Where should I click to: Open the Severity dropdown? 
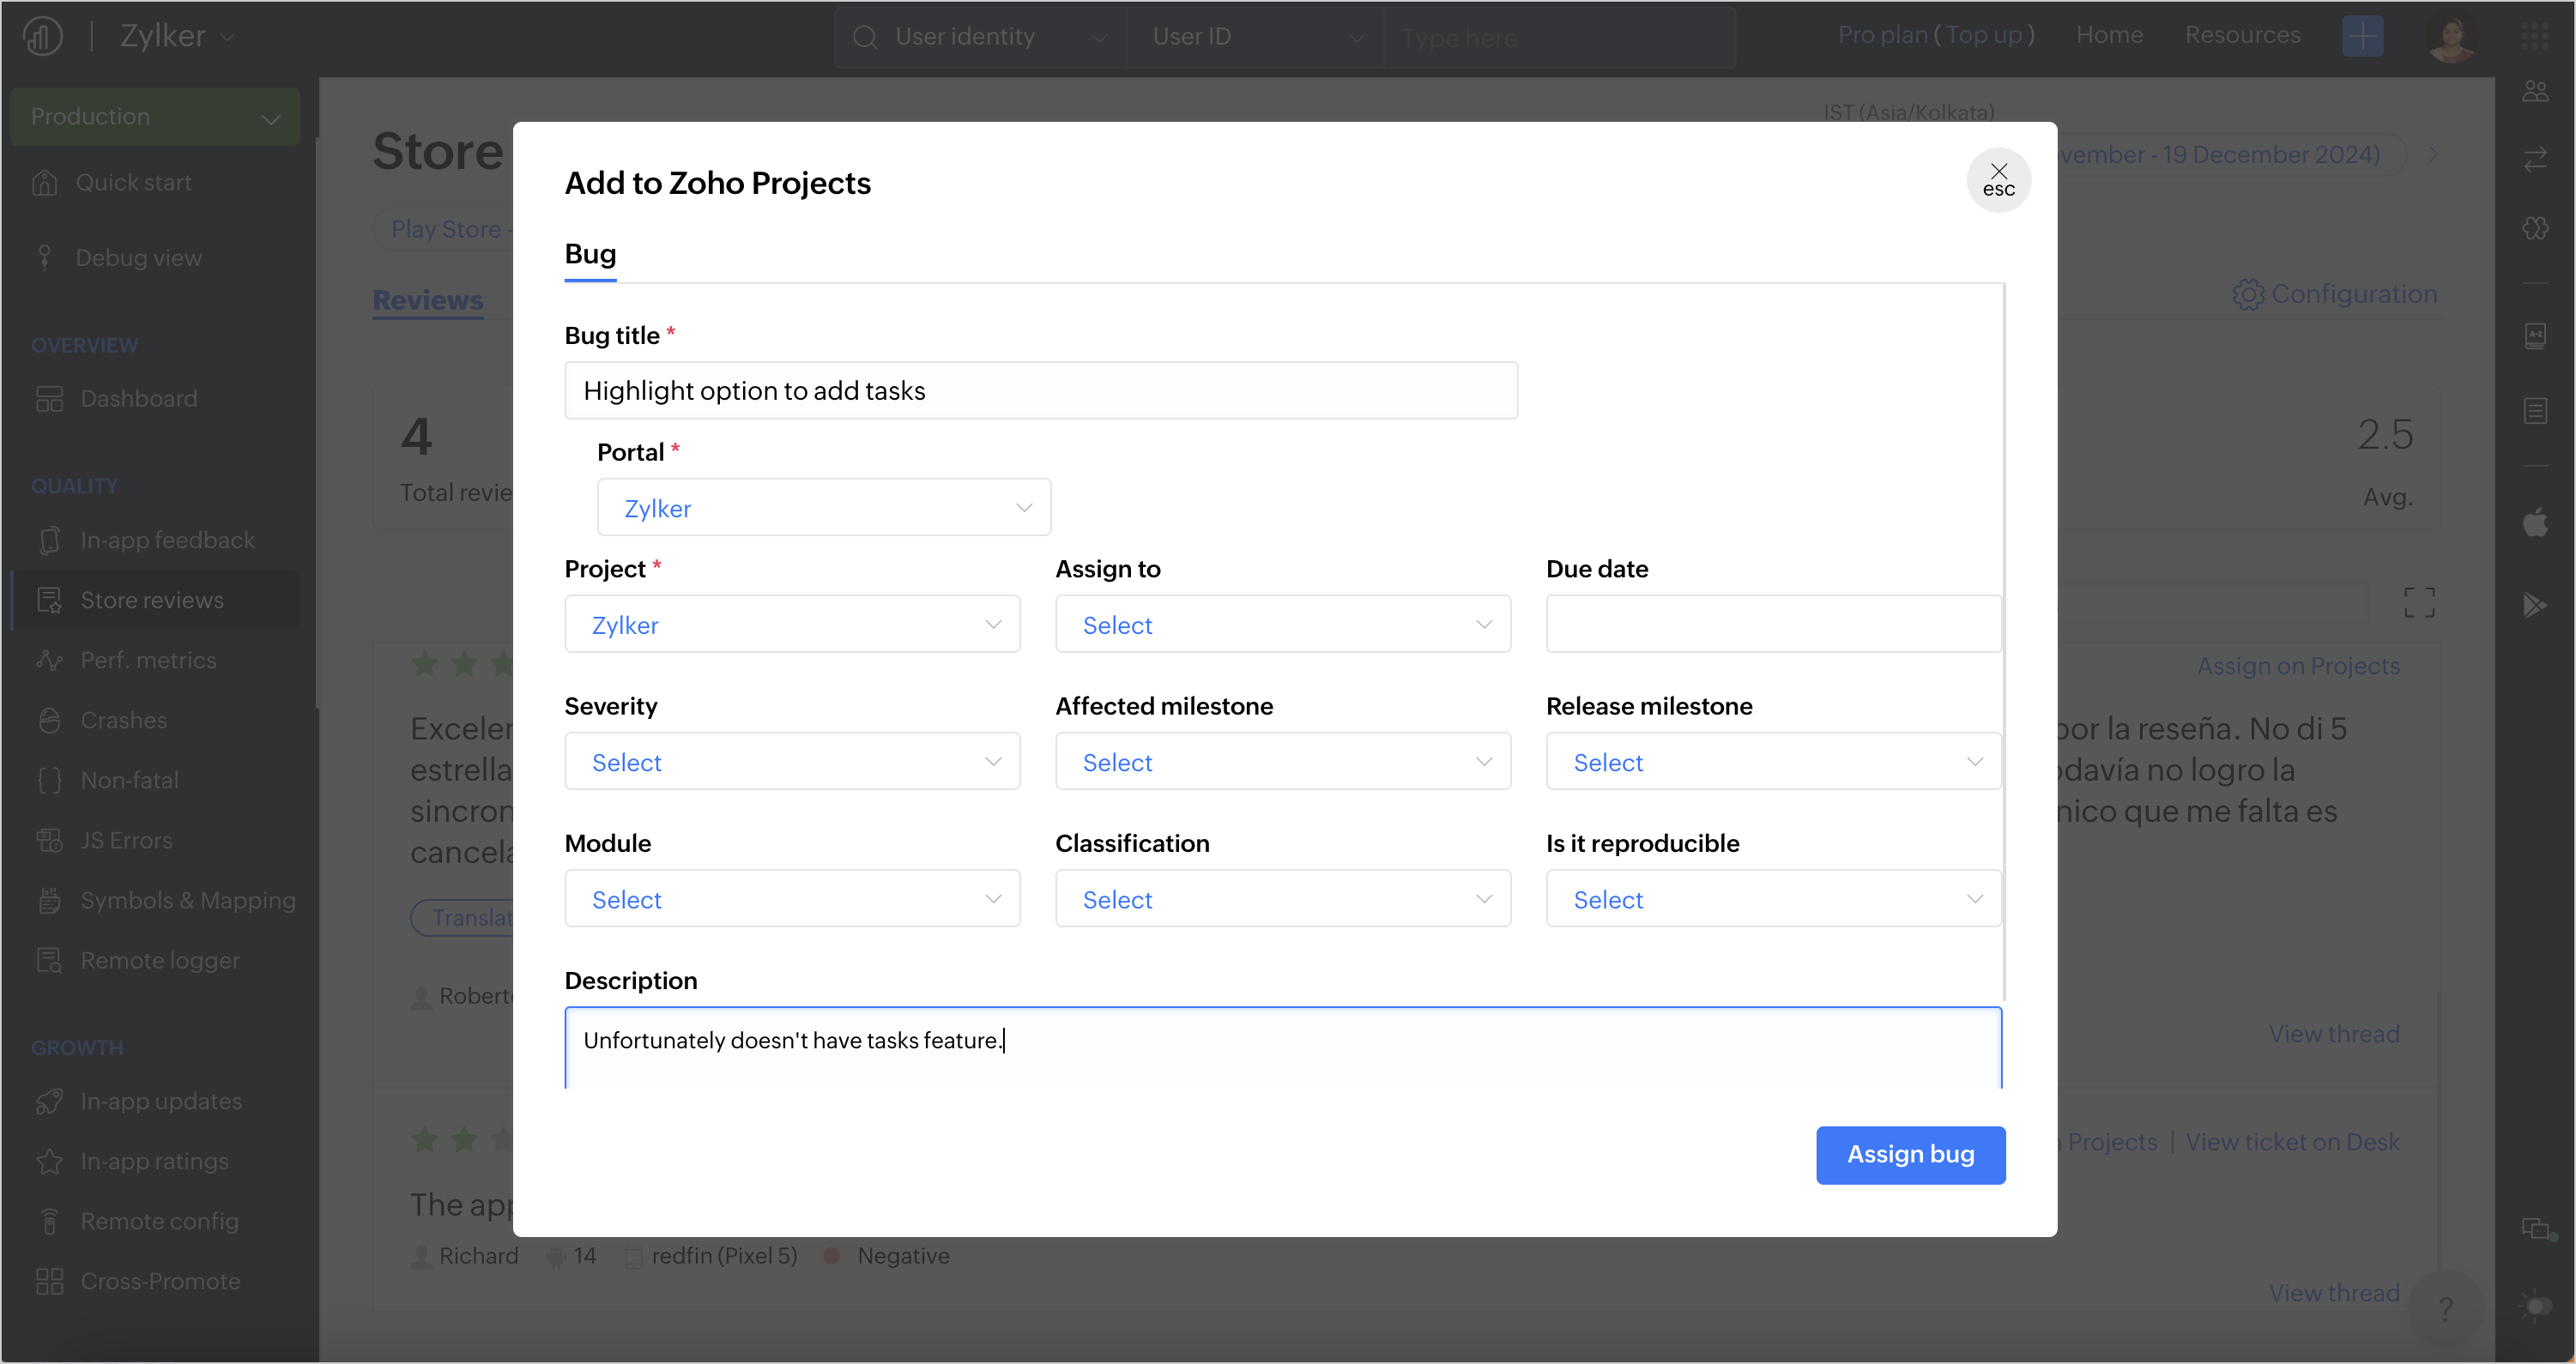coord(791,762)
